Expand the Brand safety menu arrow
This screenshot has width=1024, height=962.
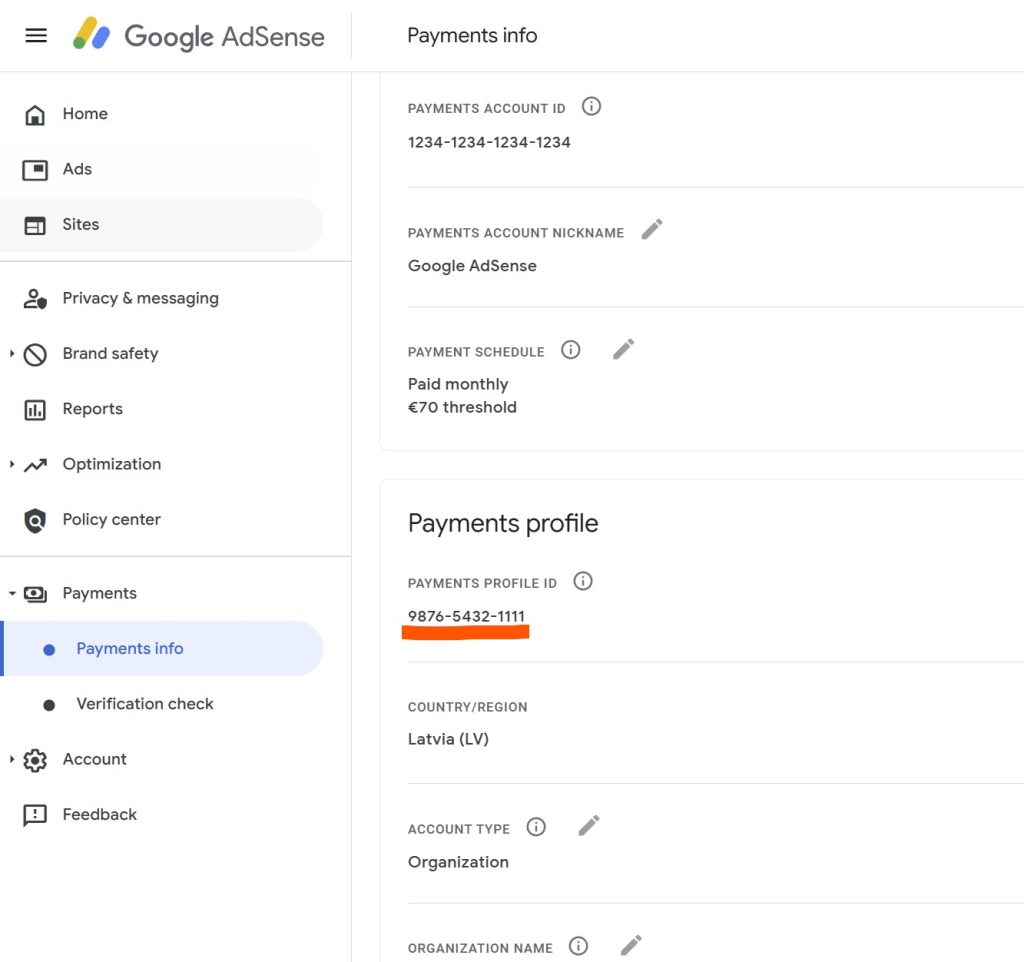(12, 354)
